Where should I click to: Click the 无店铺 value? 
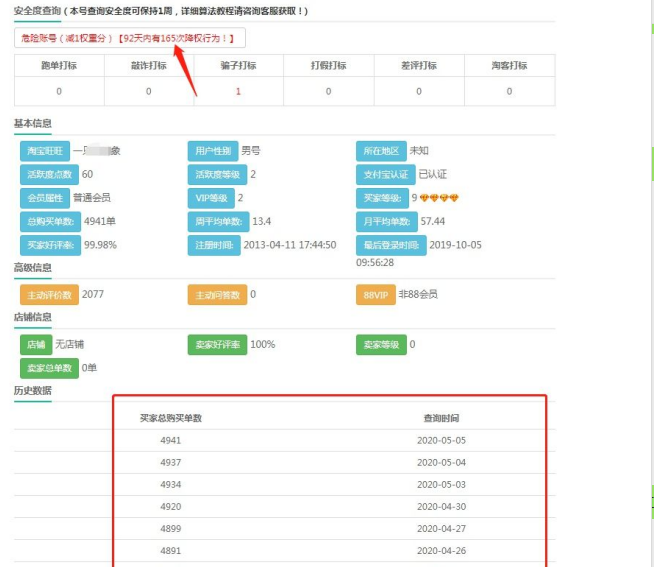pyautogui.click(x=70, y=345)
